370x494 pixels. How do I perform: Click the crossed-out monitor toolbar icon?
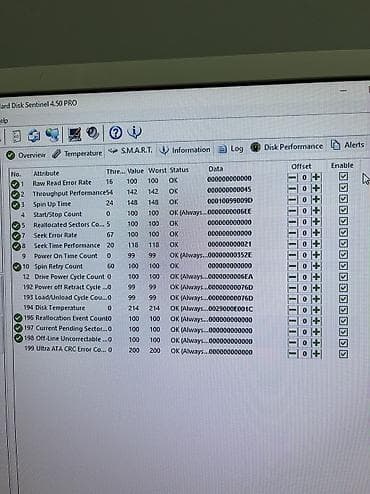coord(74,134)
